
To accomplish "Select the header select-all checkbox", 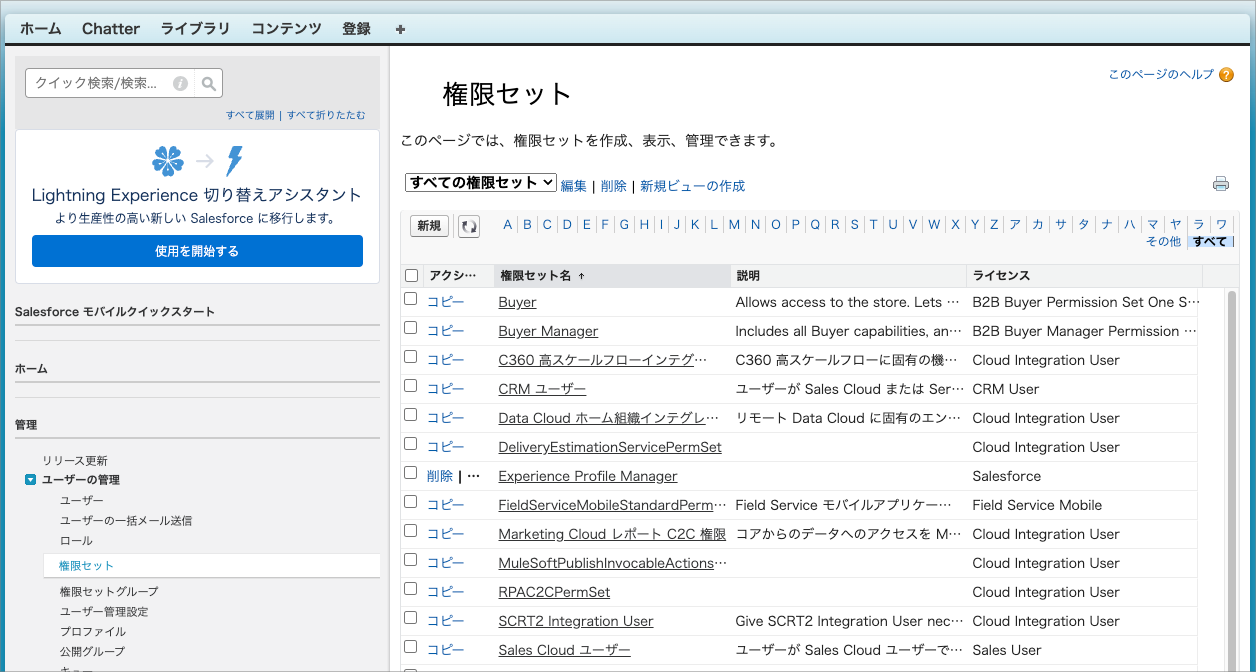I will tap(412, 275).
